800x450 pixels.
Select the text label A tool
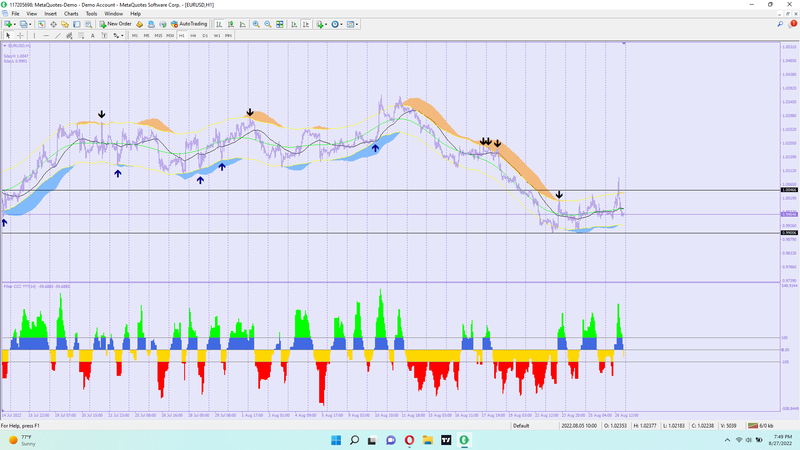click(93, 35)
